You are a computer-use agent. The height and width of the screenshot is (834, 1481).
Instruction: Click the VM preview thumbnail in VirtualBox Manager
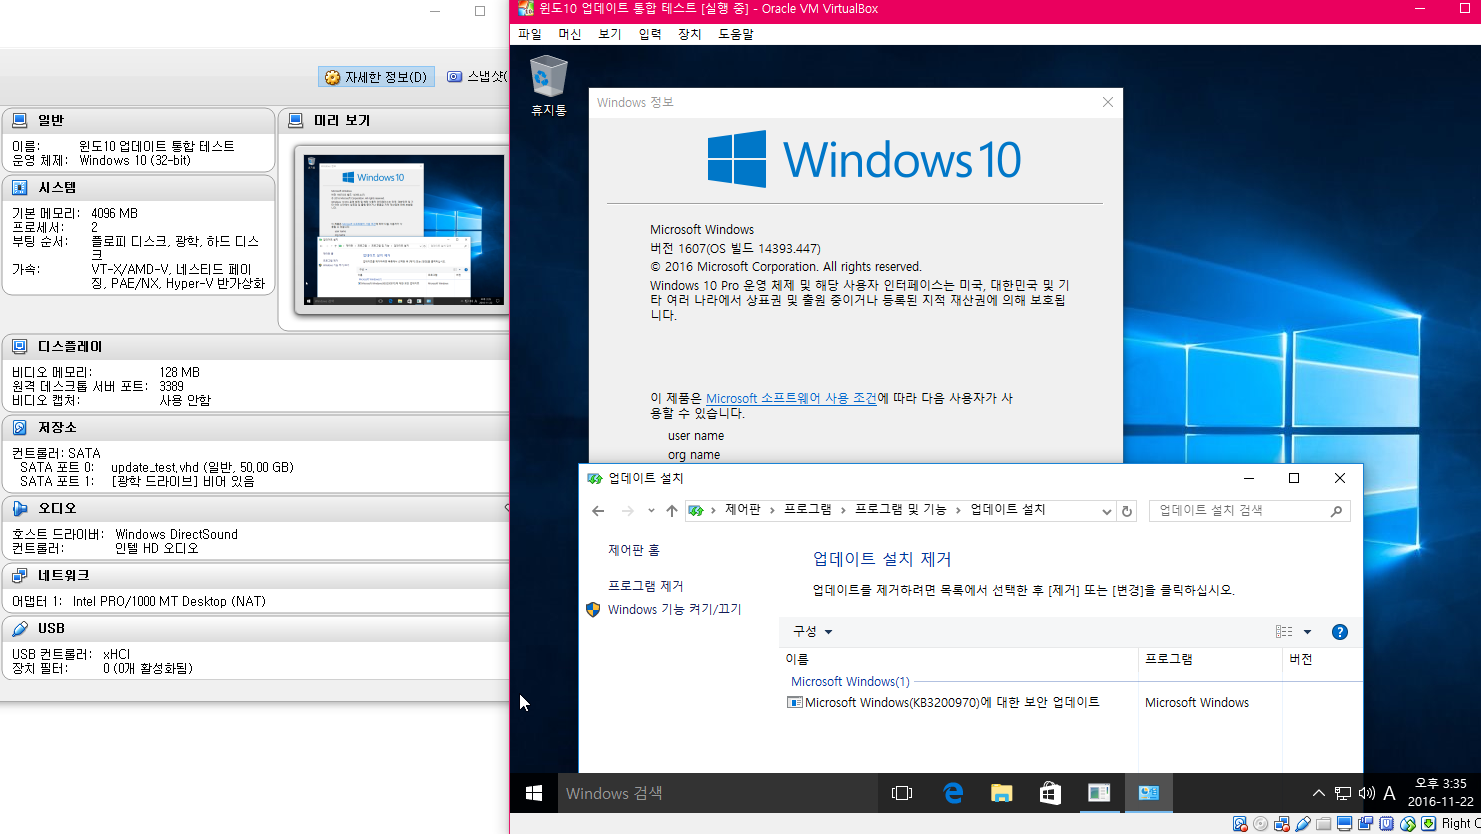(x=404, y=230)
